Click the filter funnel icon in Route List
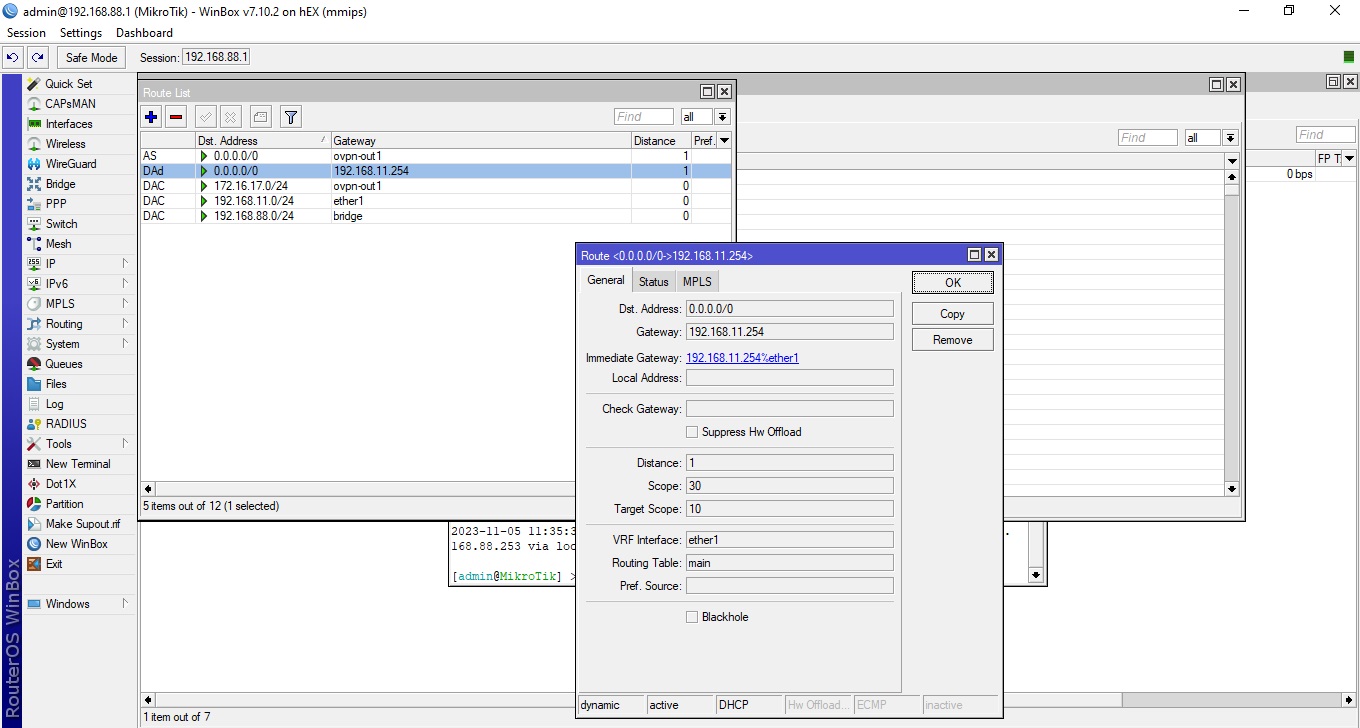 point(290,117)
